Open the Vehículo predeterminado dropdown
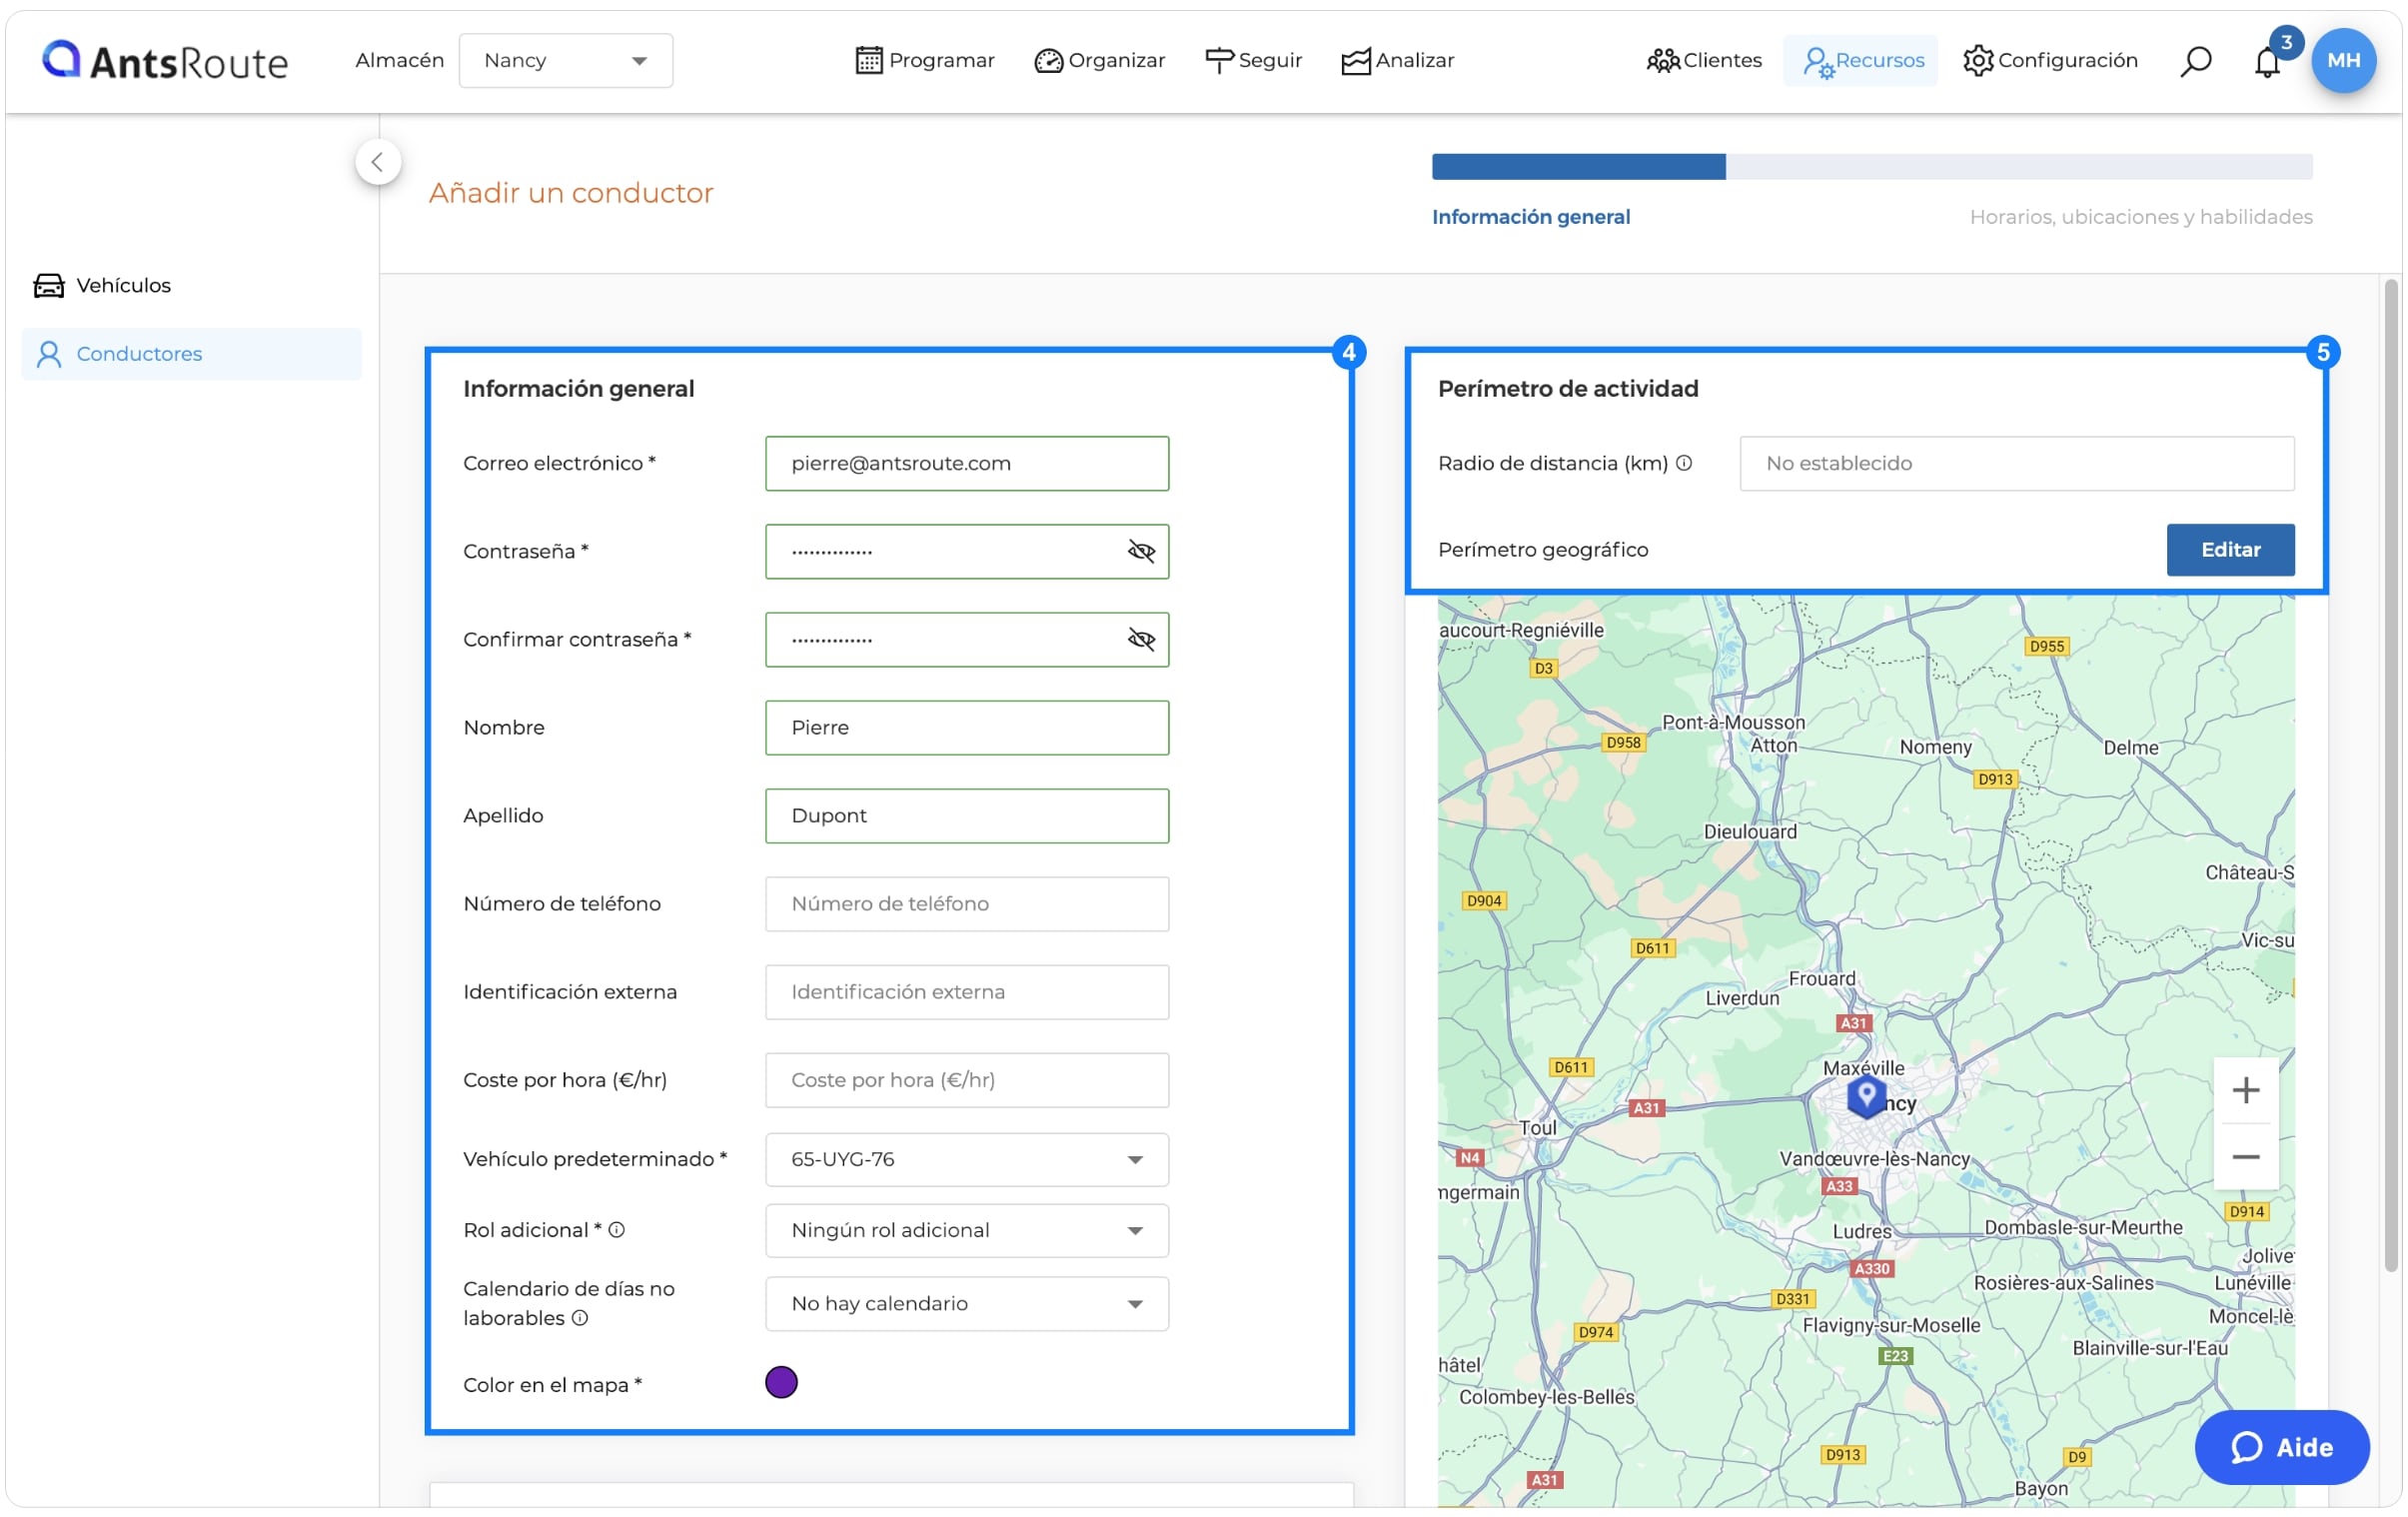Screen dimensions: 2408x1517 click(967, 1159)
